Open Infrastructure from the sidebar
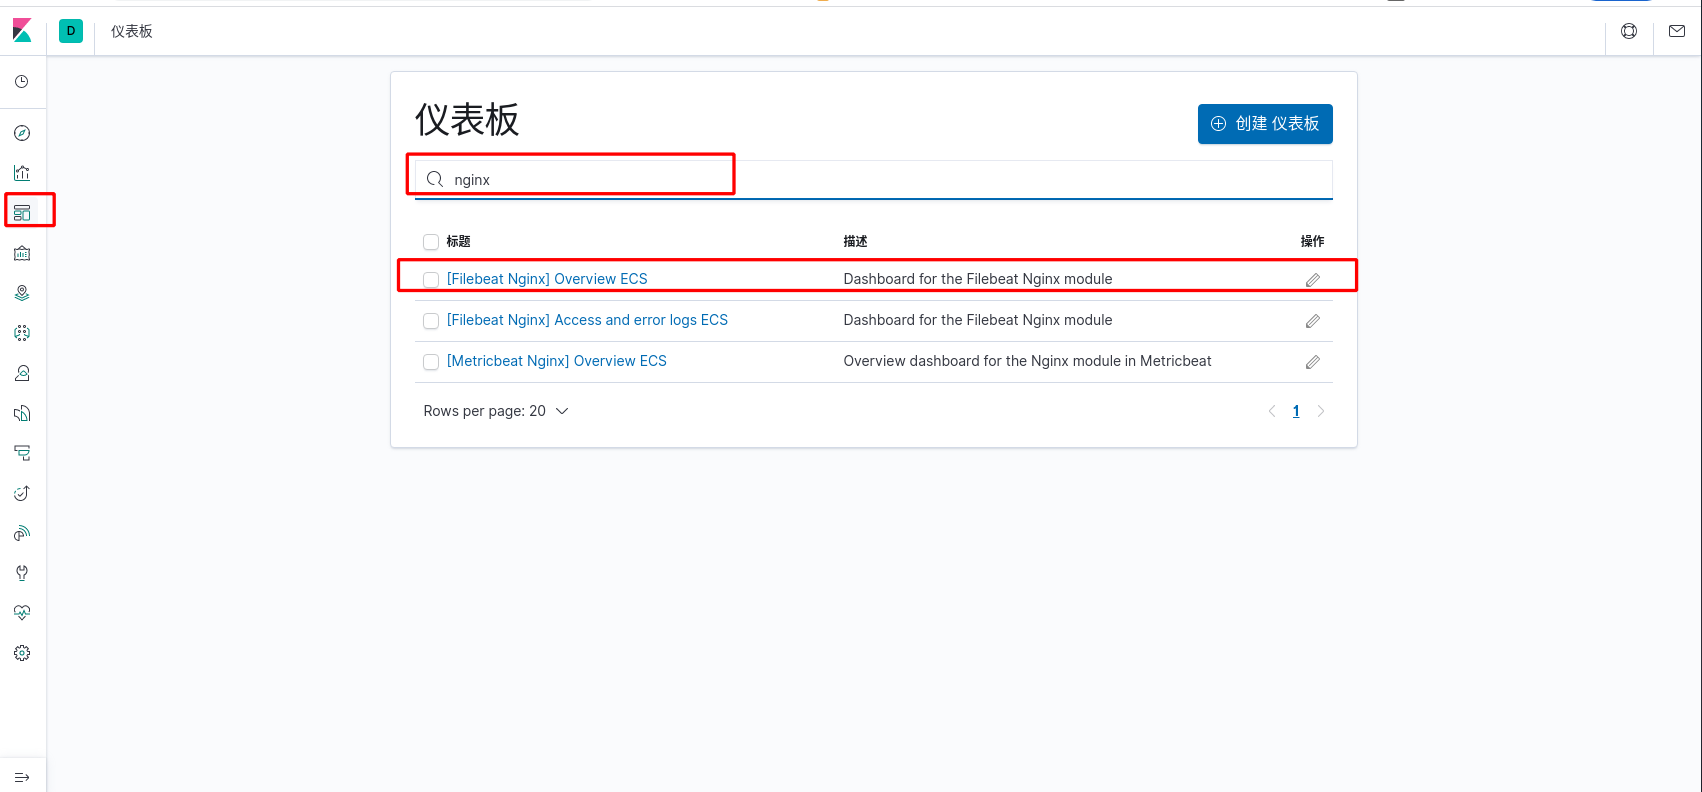The height and width of the screenshot is (792, 1702). (x=22, y=373)
